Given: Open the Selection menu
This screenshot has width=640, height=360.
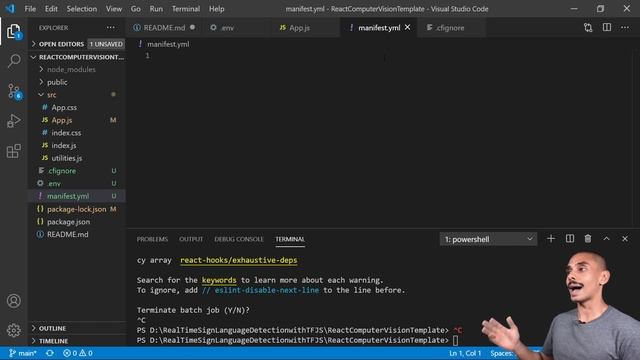Looking at the screenshot, I should coord(82,9).
